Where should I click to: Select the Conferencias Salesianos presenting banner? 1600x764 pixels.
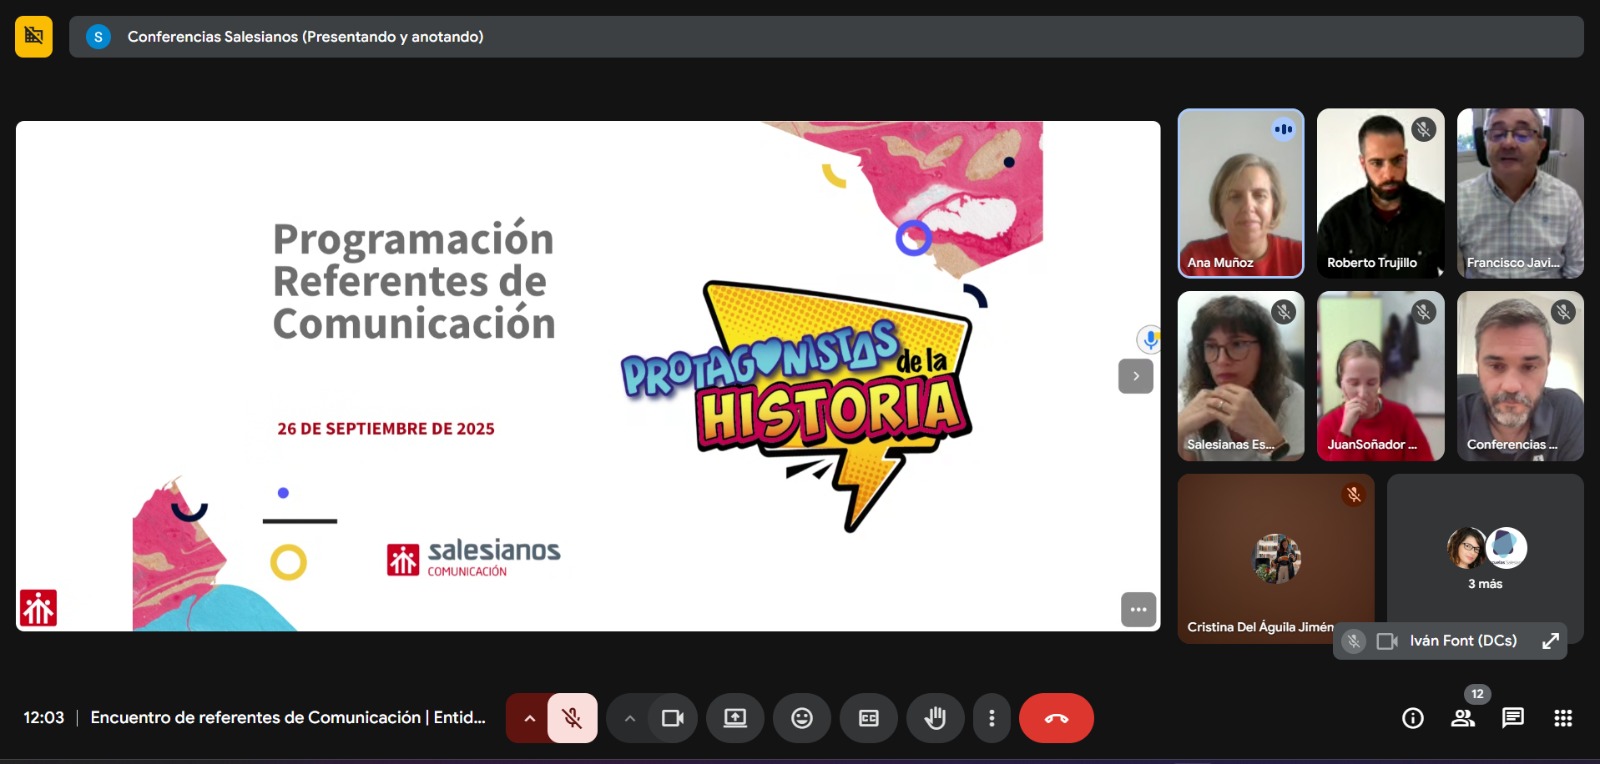tap(826, 37)
